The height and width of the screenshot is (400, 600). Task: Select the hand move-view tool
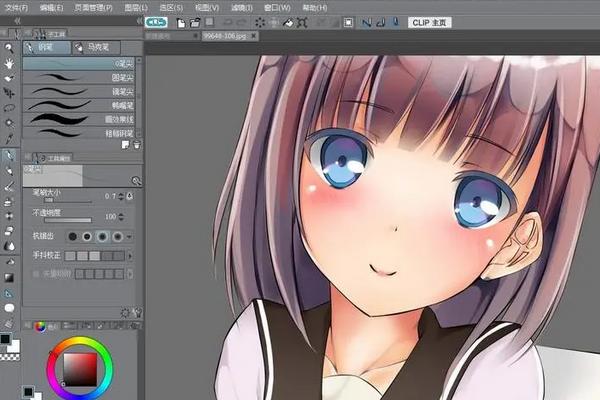click(9, 63)
